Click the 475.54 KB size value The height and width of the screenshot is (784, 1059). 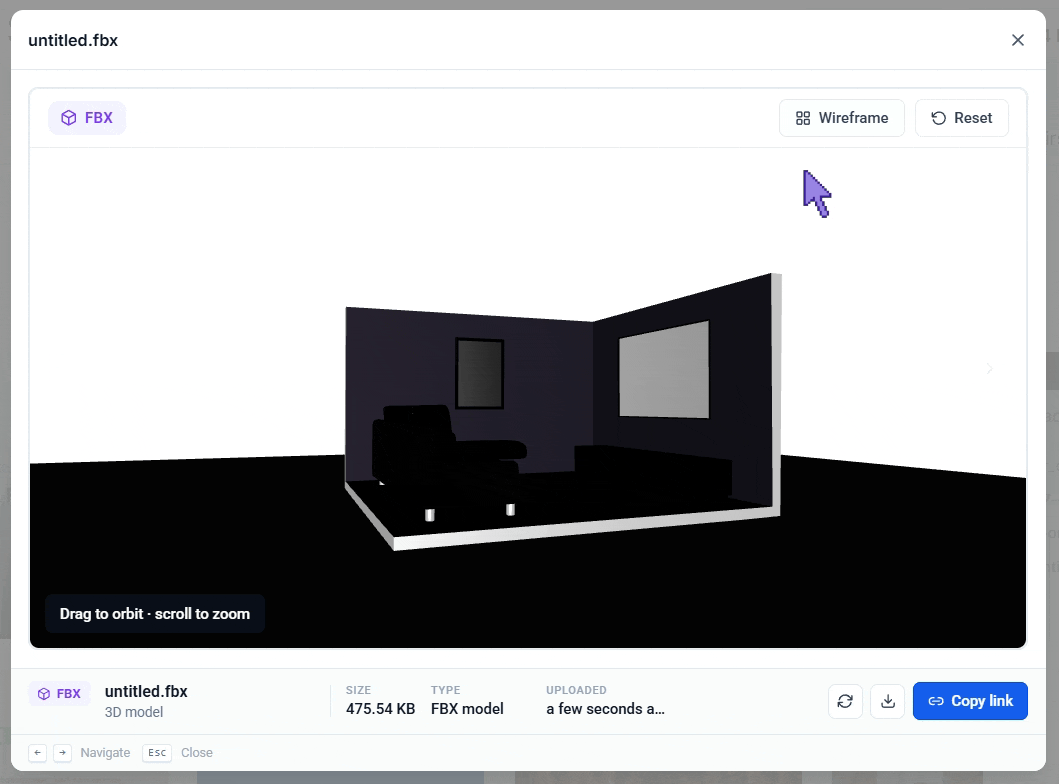pyautogui.click(x=380, y=709)
